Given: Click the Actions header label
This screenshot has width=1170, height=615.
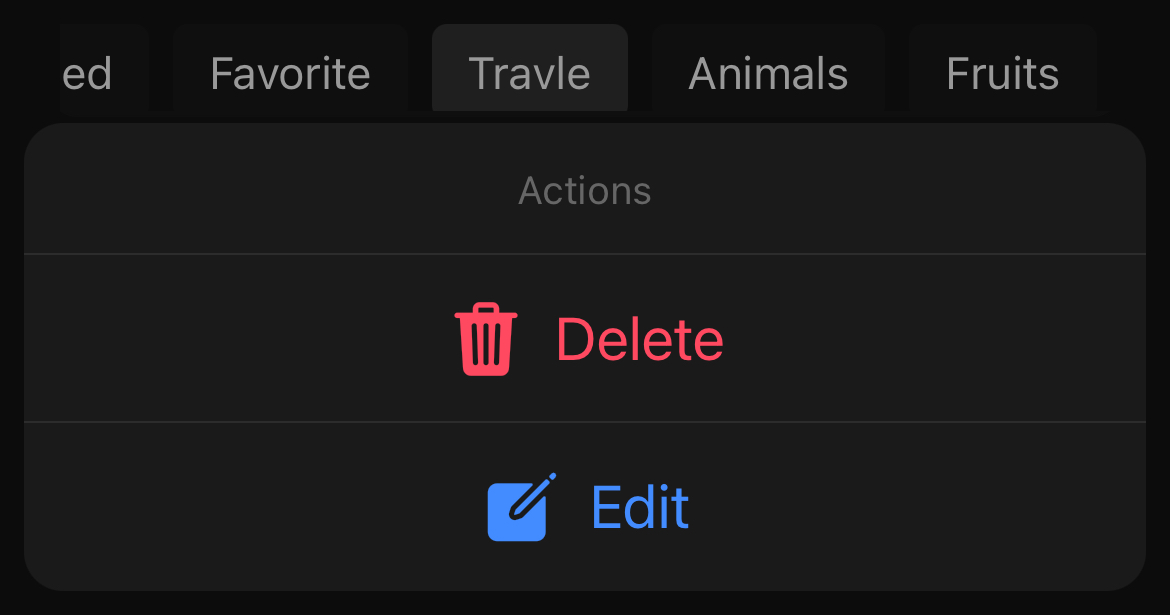Looking at the screenshot, I should pyautogui.click(x=585, y=190).
